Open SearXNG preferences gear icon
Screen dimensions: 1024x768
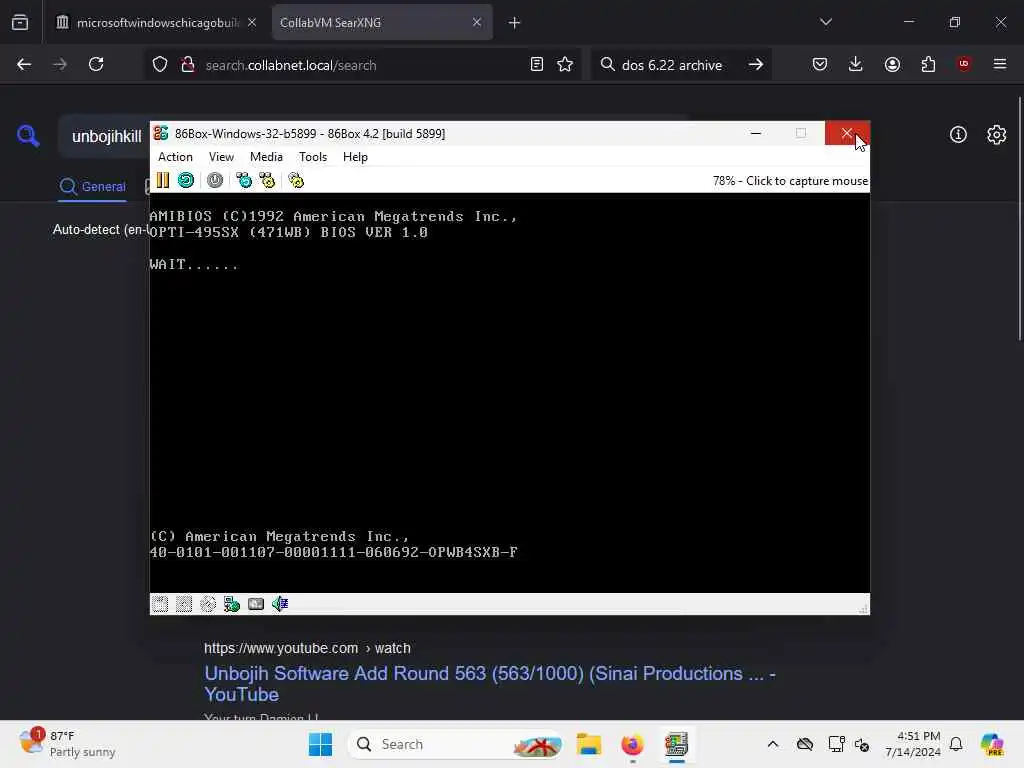click(x=997, y=135)
